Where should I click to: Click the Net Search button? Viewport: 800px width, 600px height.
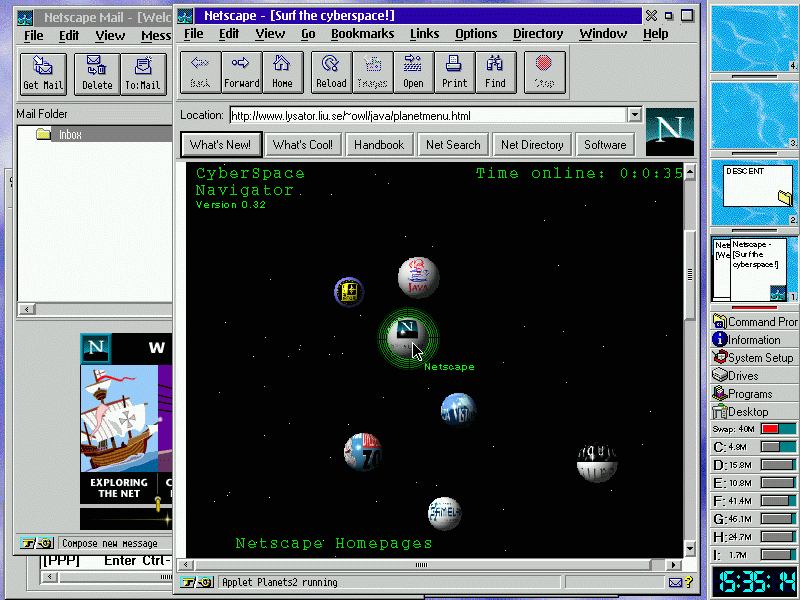(453, 145)
